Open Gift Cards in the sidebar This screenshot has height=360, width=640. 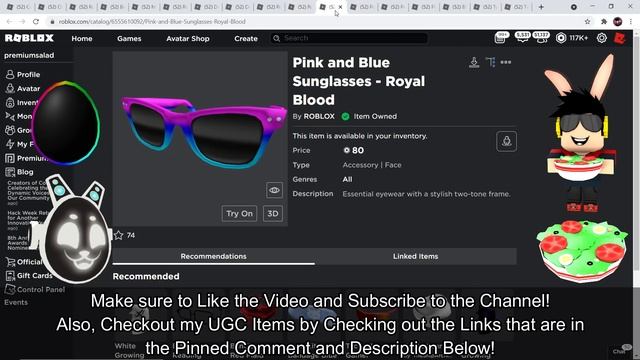pyautogui.click(x=29, y=276)
